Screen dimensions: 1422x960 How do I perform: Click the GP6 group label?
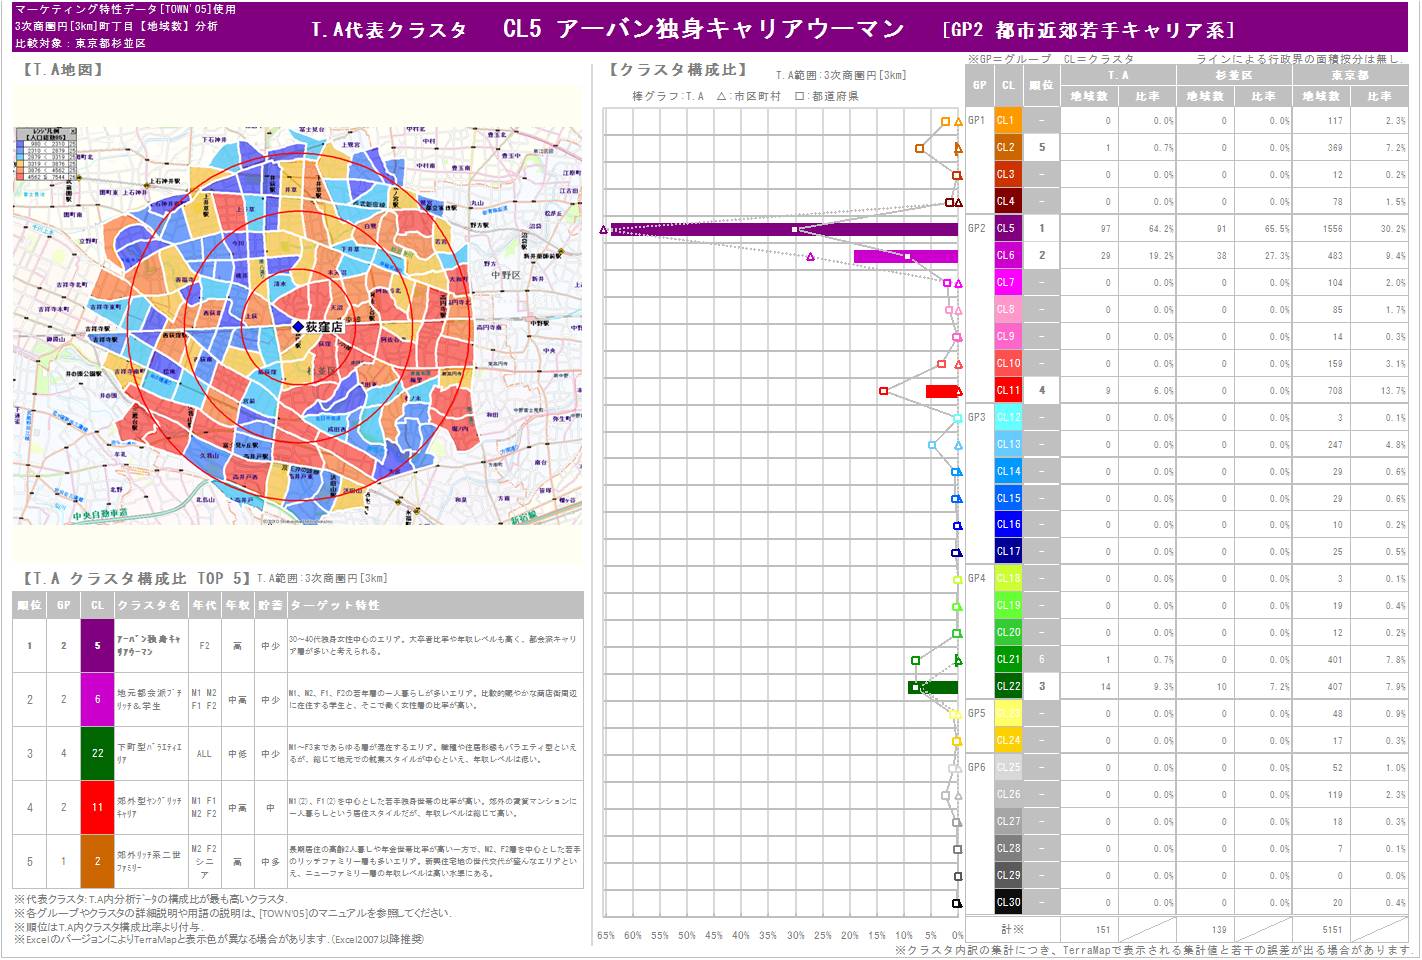977,768
